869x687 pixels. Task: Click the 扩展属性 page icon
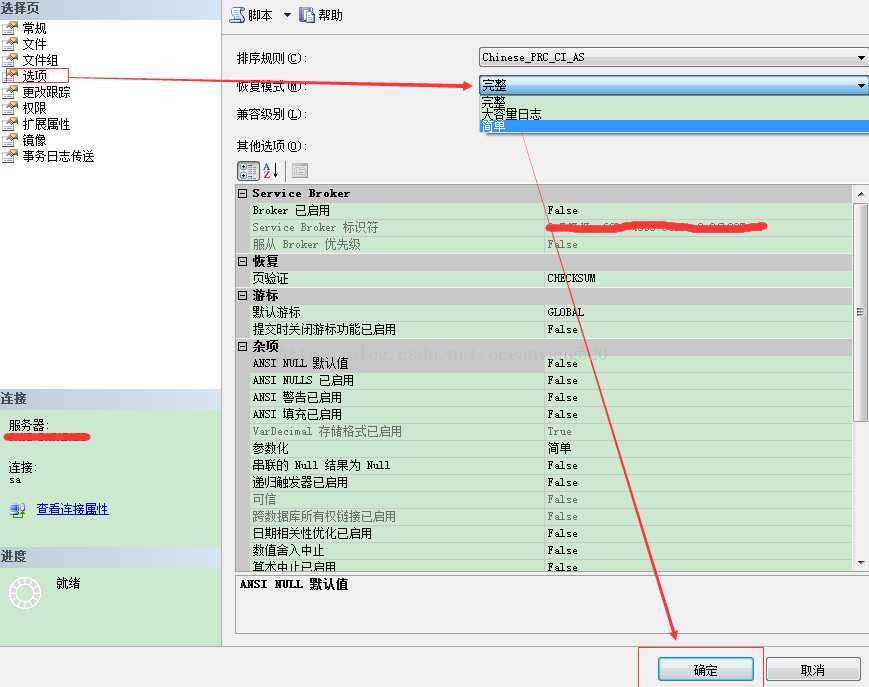(x=10, y=124)
